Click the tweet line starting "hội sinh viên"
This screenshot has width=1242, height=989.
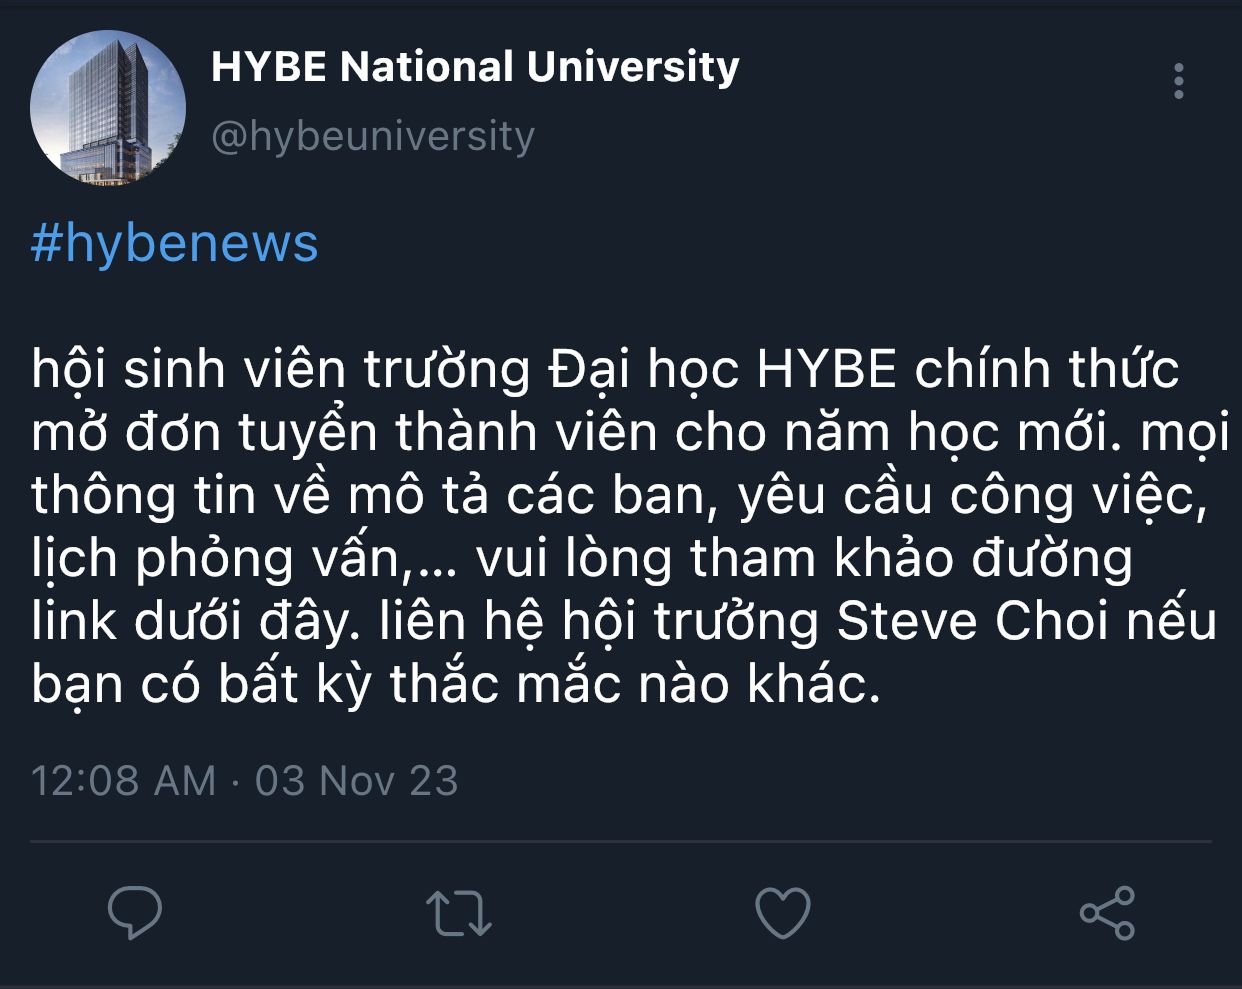pyautogui.click(x=605, y=370)
